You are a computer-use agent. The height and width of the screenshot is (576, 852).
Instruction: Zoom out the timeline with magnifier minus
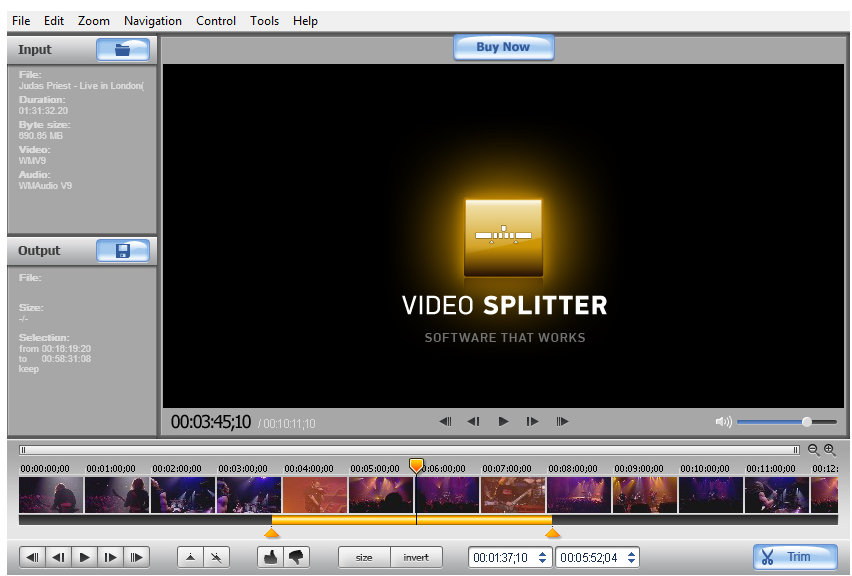coord(813,450)
